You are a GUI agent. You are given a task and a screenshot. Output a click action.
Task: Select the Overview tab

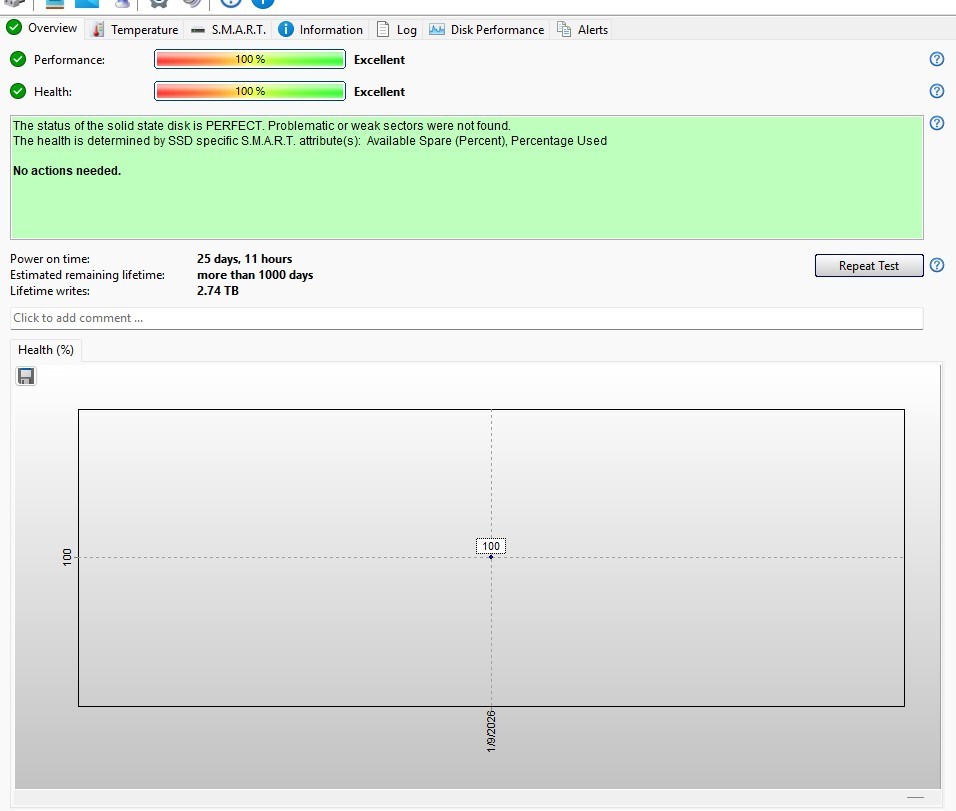point(42,28)
